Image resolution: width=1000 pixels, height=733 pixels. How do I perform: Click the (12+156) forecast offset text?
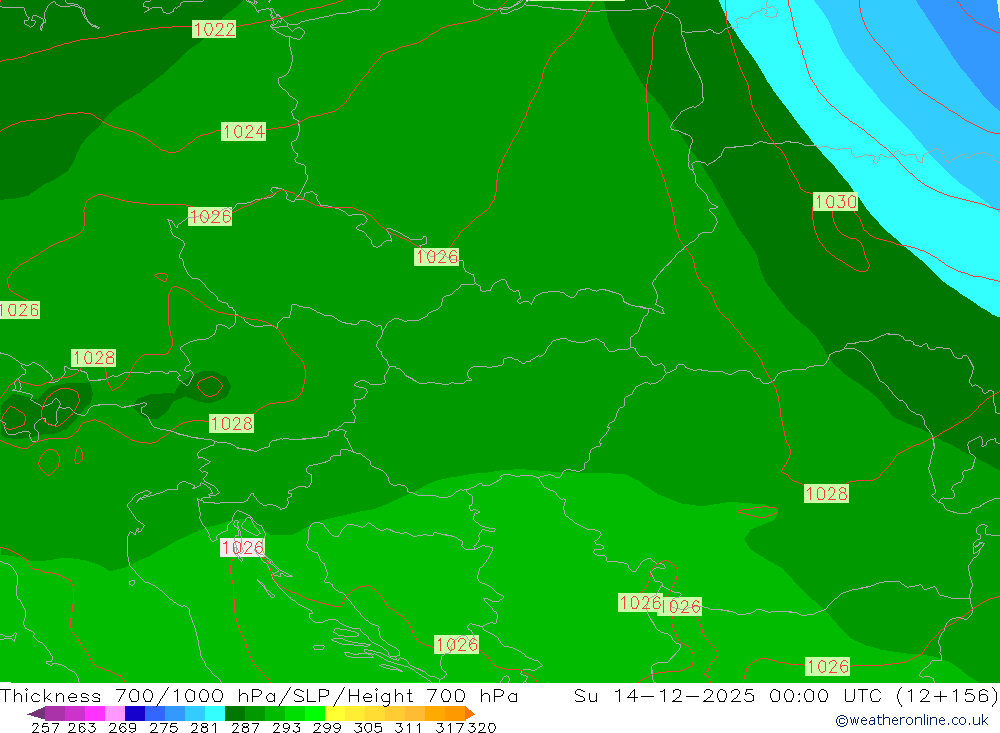[x=947, y=695]
